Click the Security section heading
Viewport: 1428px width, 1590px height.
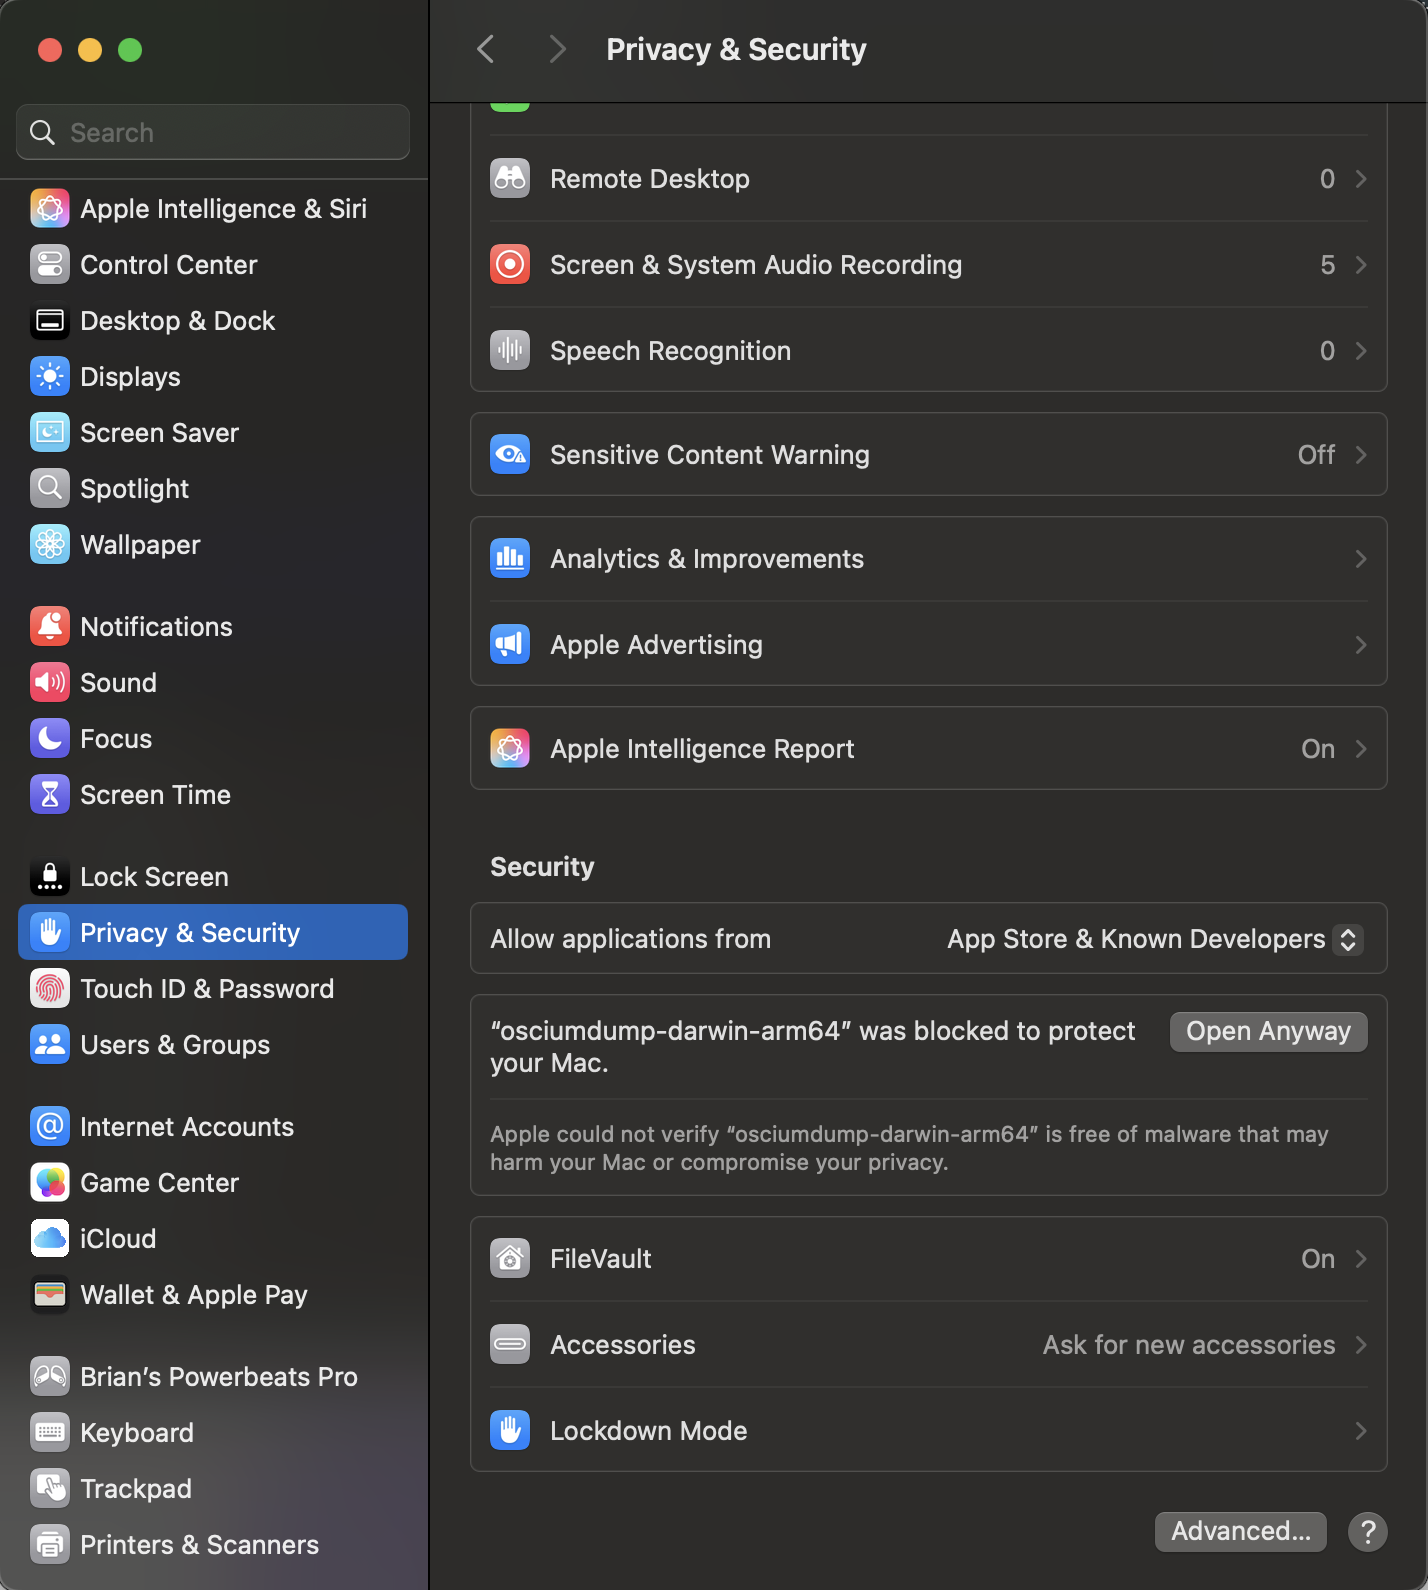(x=542, y=867)
